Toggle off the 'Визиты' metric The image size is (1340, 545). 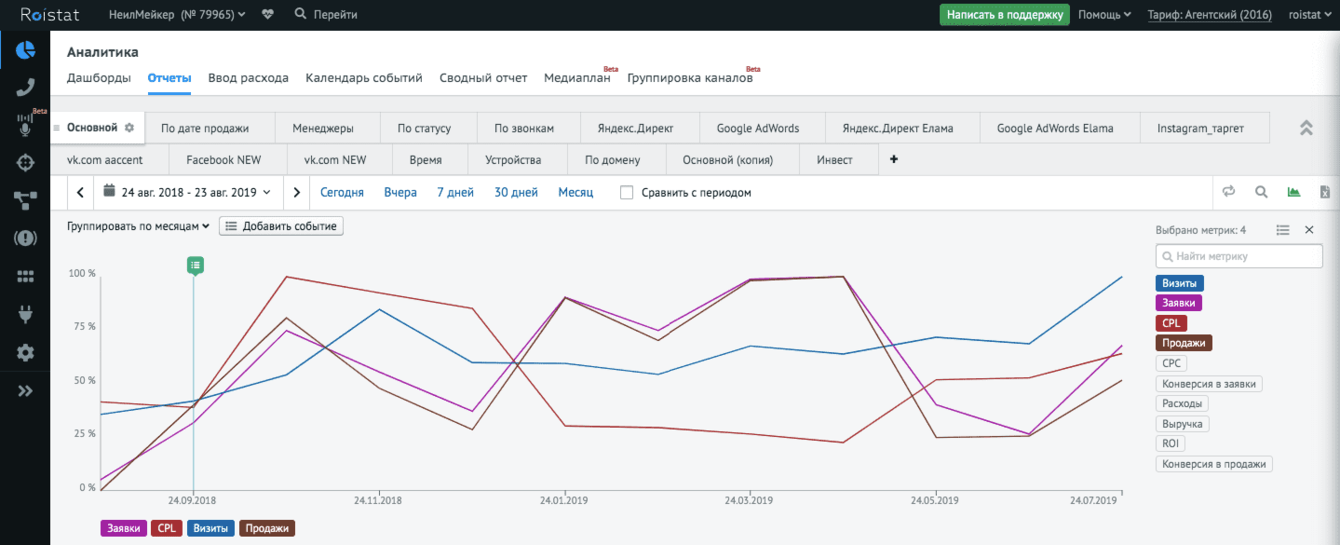pos(1179,284)
